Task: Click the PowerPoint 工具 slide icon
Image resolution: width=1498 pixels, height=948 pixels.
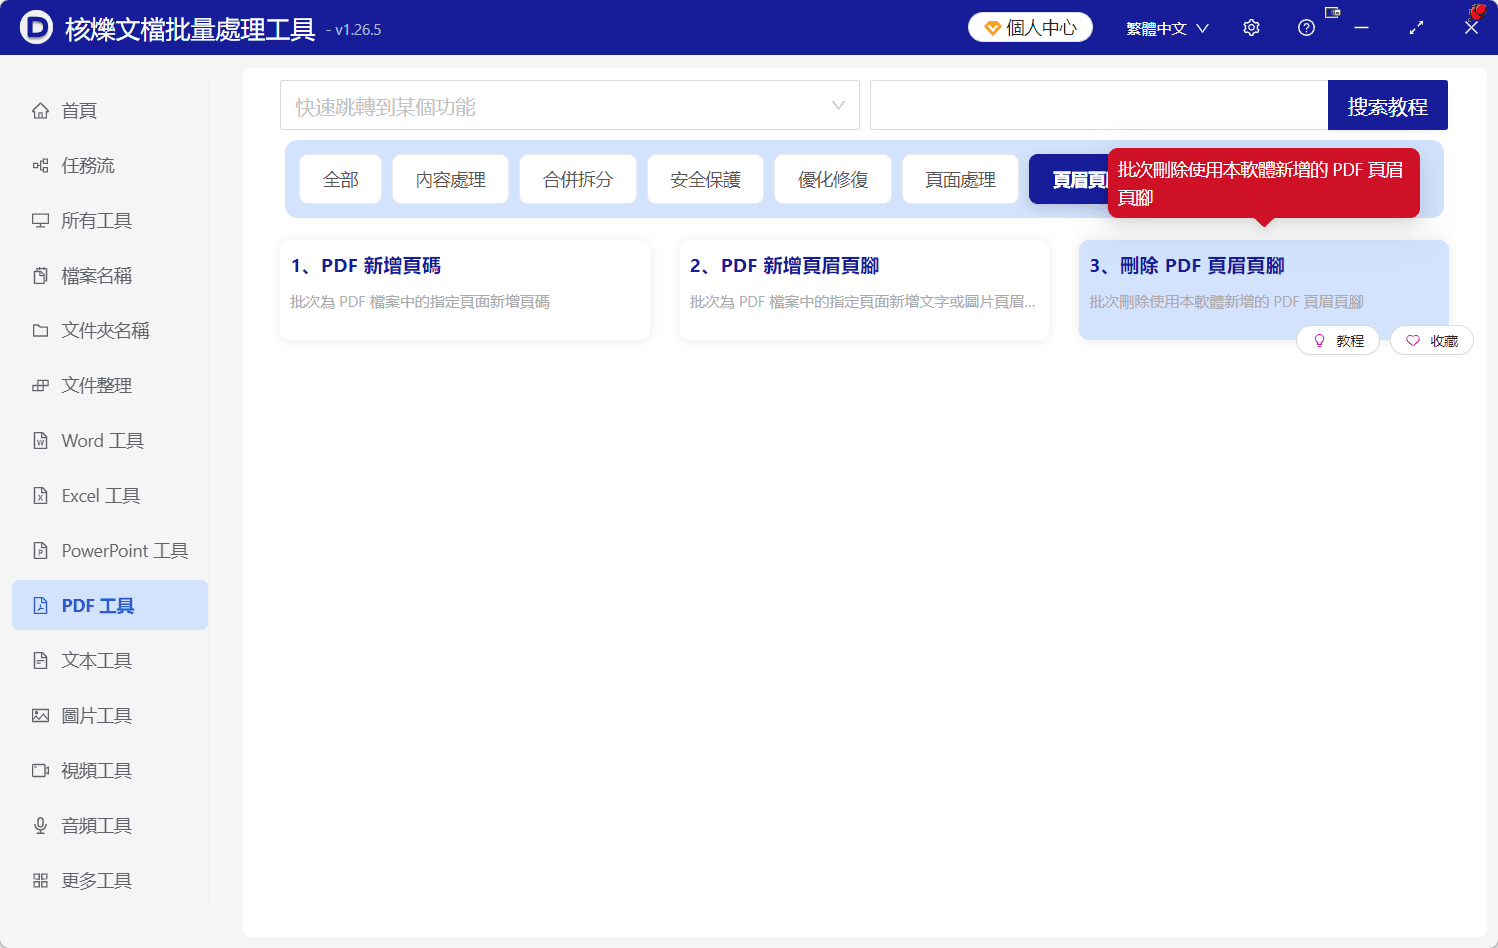Action: click(x=40, y=550)
